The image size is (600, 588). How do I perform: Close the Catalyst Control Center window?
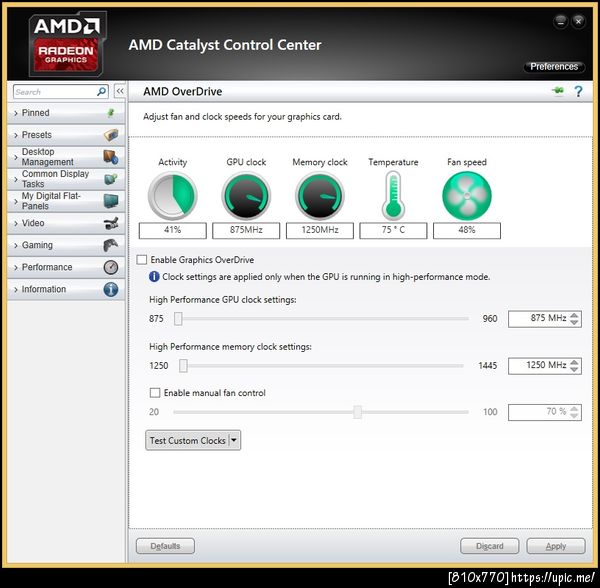579,21
